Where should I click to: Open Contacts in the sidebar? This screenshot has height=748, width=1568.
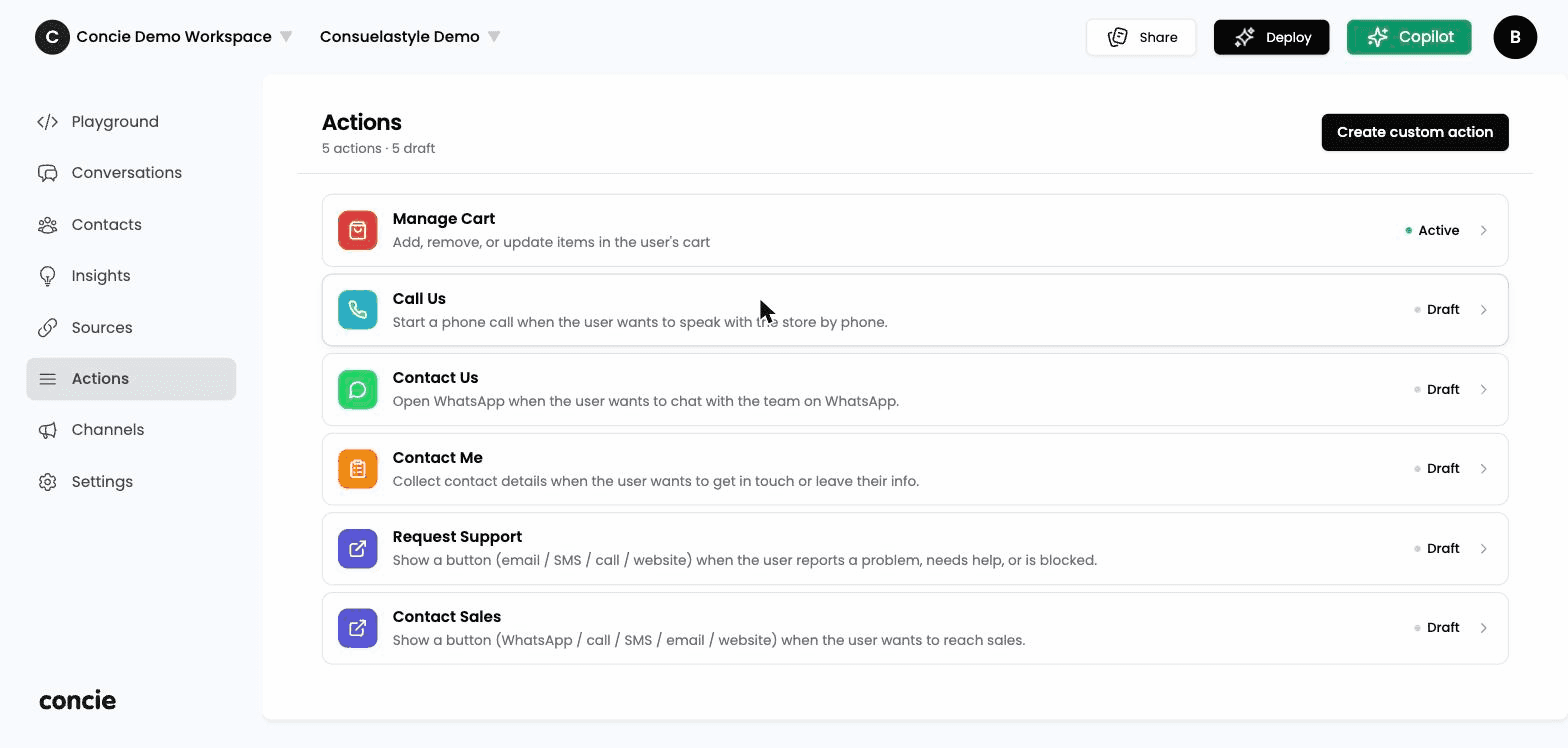click(x=131, y=225)
